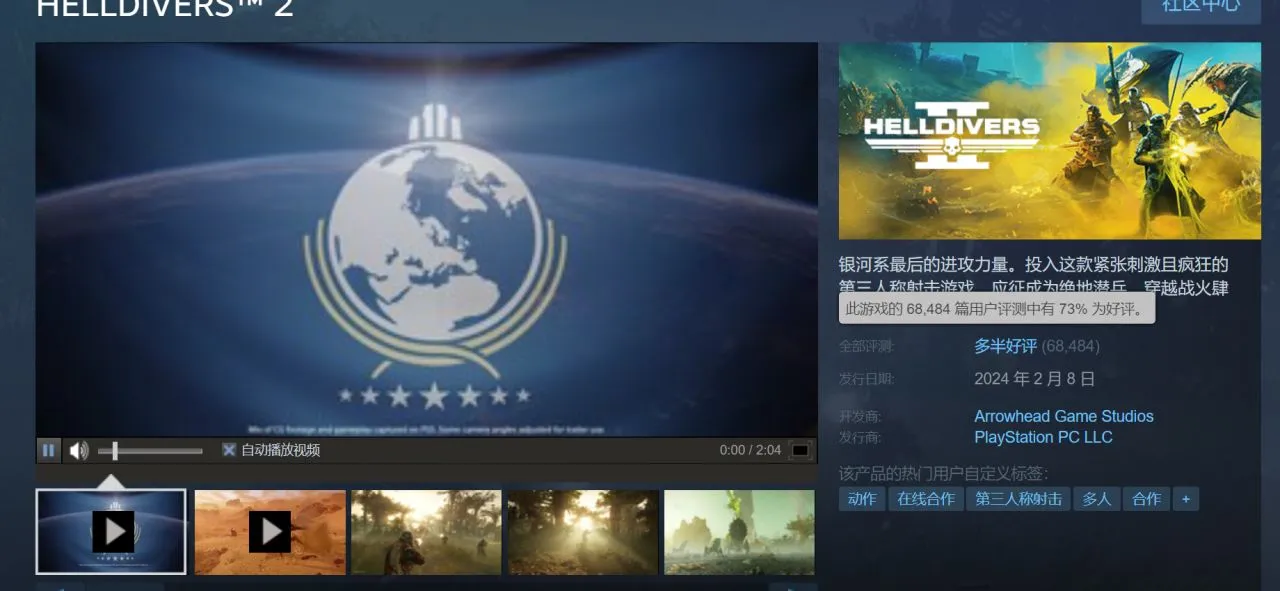Mute the trailer volume speaker icon

(78, 451)
